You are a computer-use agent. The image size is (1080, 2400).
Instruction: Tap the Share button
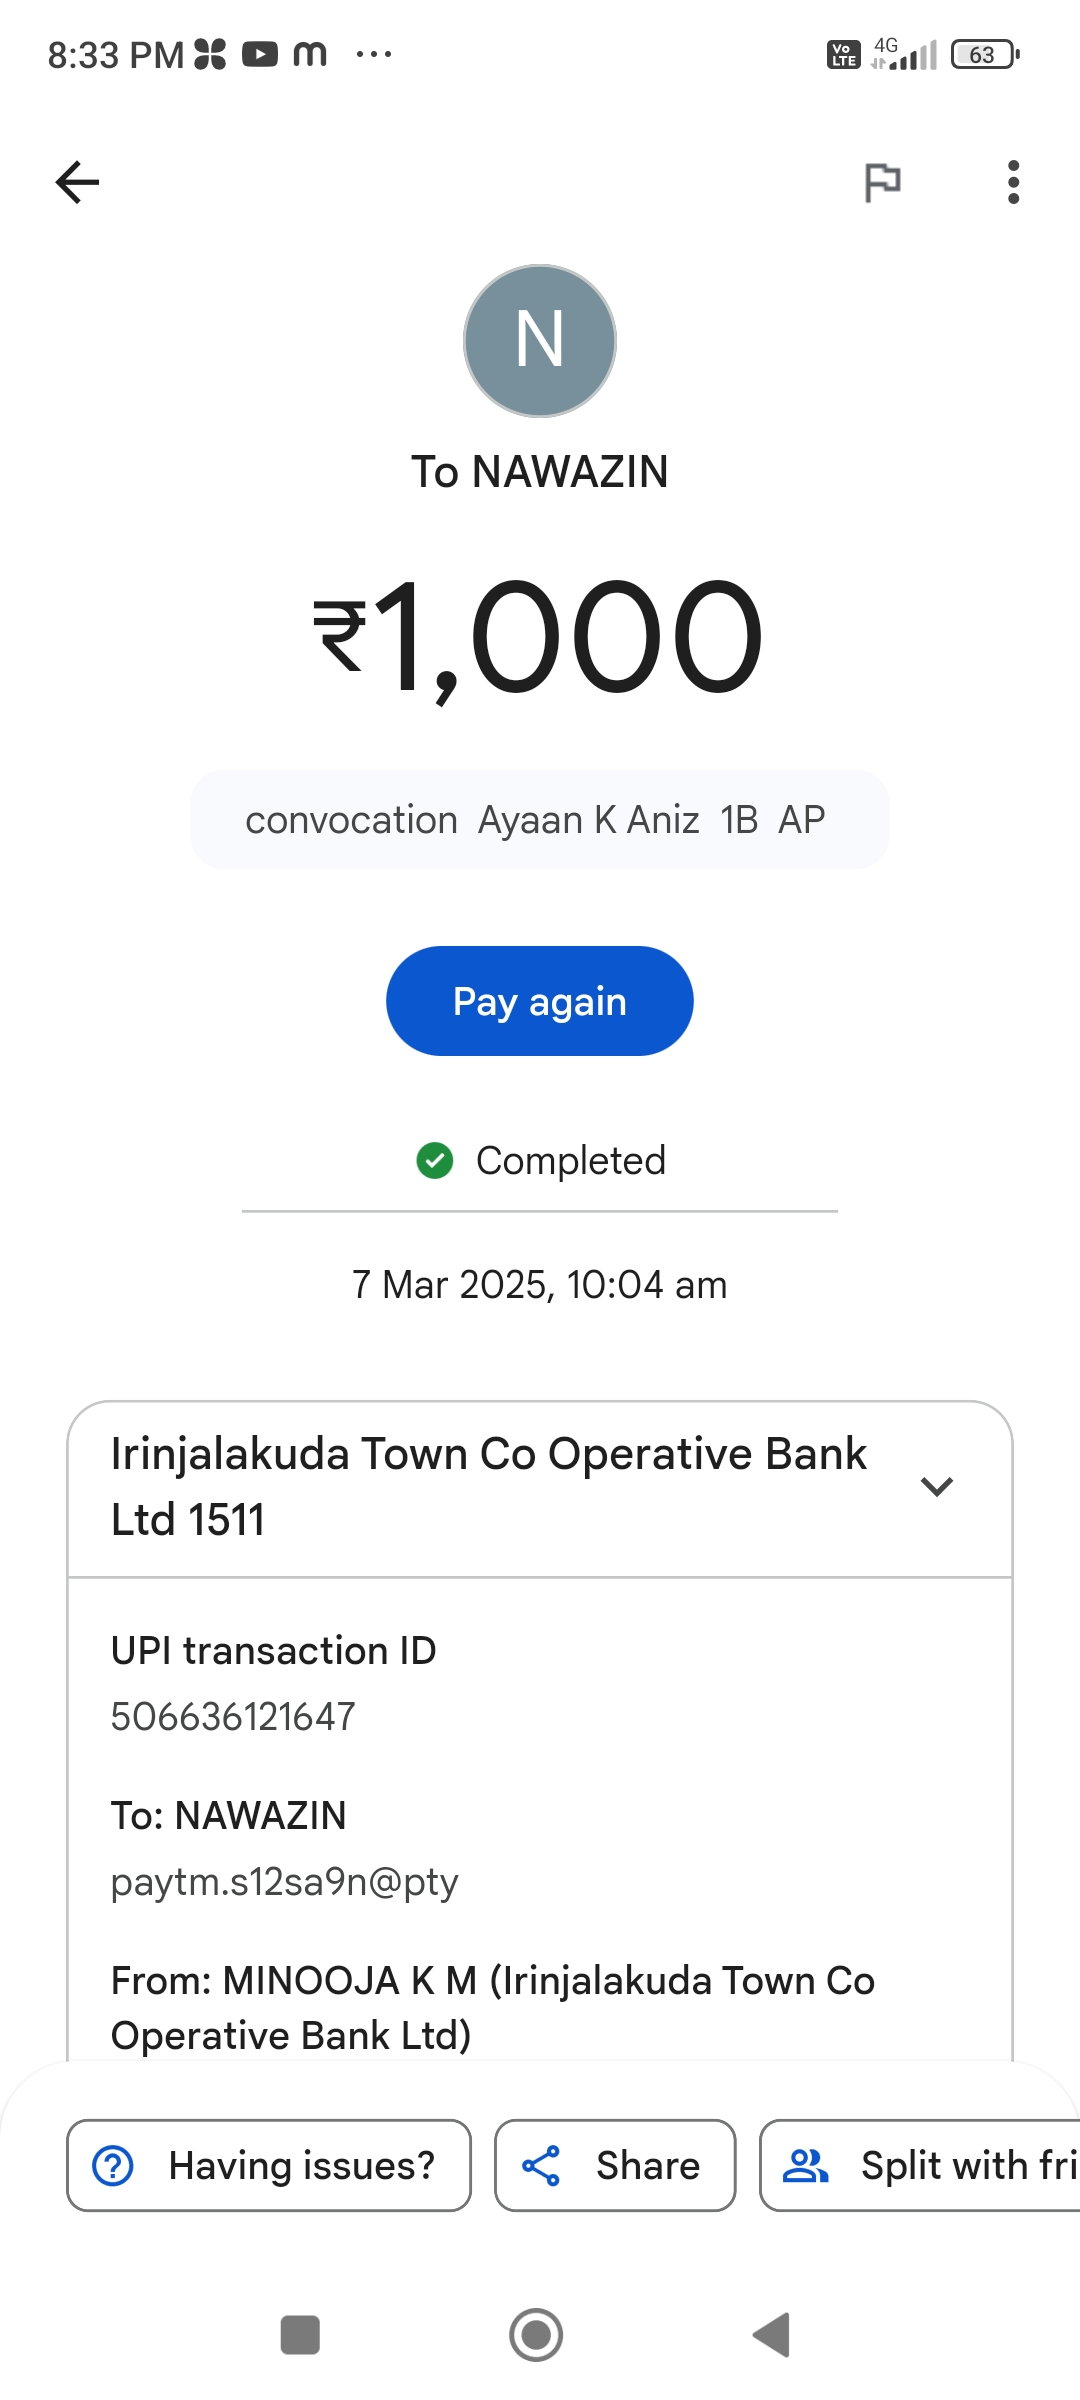(x=615, y=2166)
